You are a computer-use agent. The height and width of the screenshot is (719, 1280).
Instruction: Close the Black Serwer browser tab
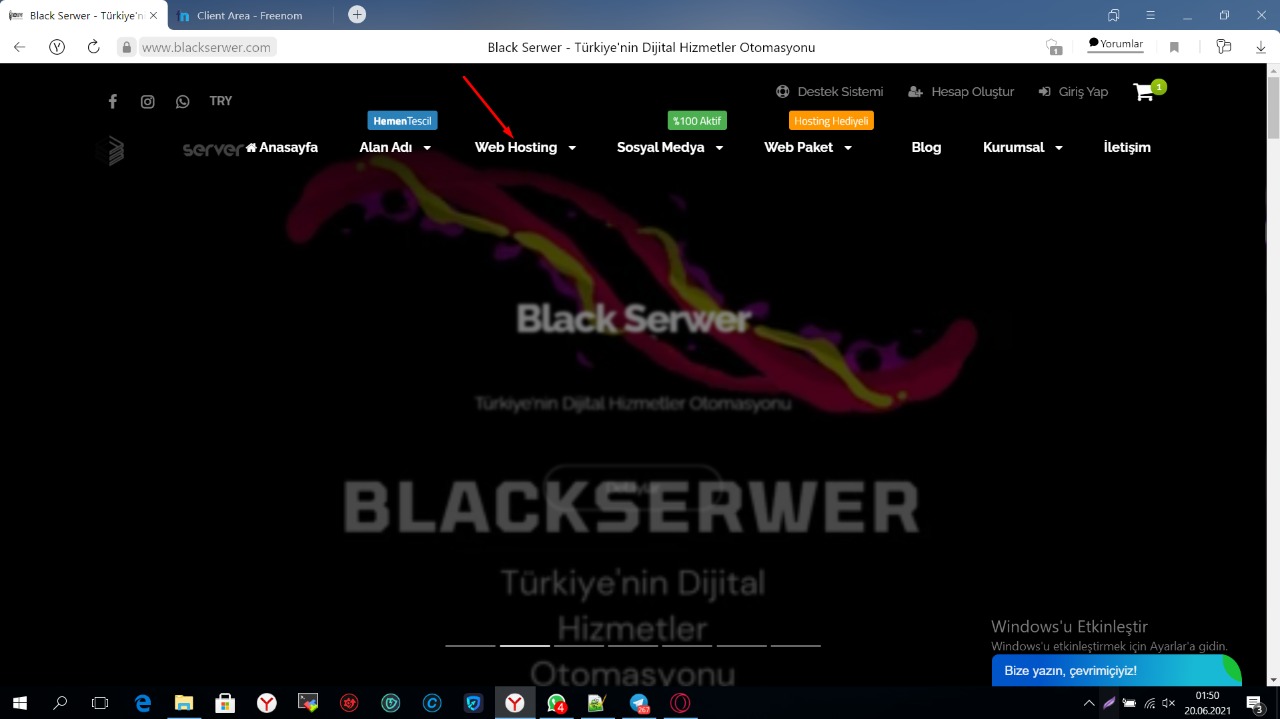153,15
